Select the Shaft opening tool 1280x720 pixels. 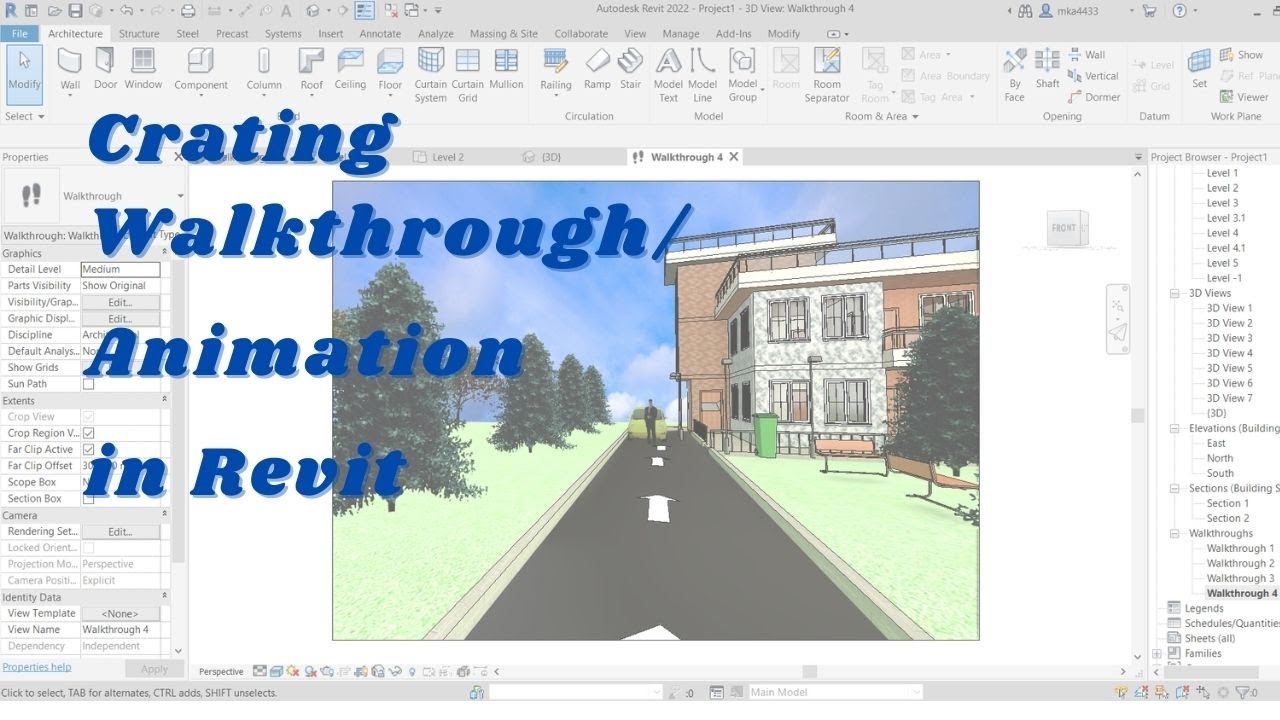tap(1047, 69)
